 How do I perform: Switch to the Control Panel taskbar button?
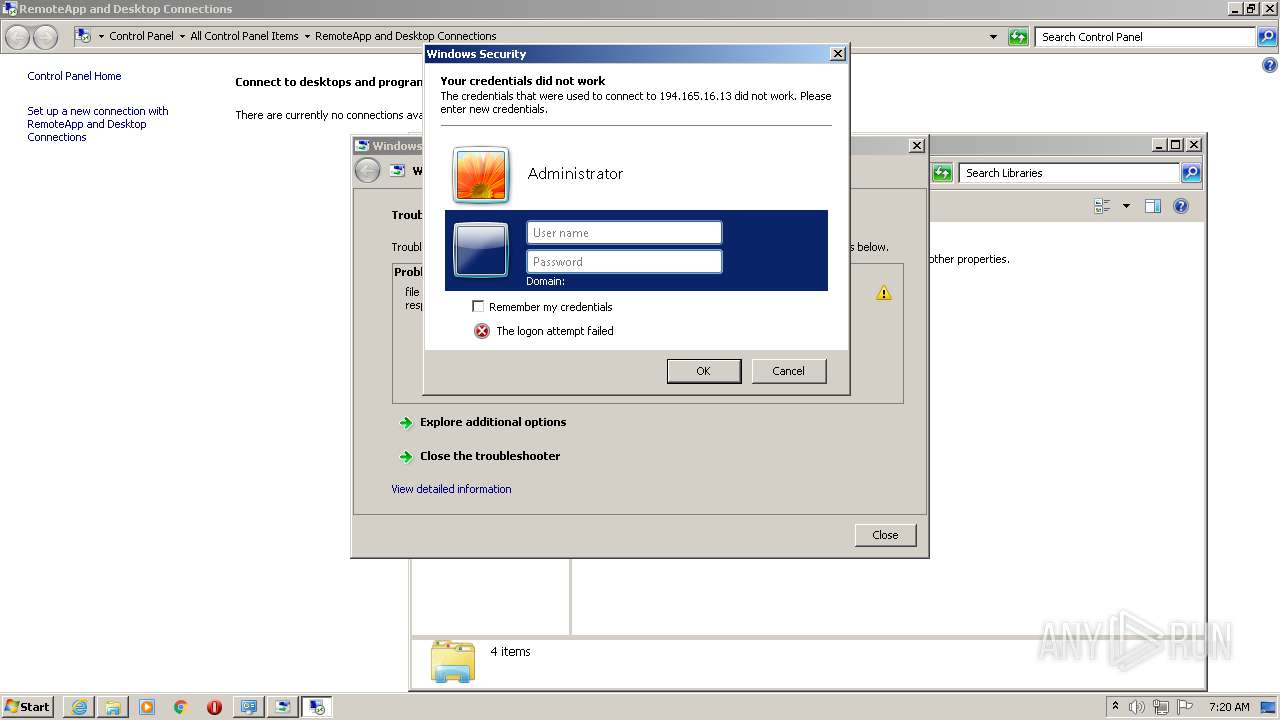(x=248, y=707)
